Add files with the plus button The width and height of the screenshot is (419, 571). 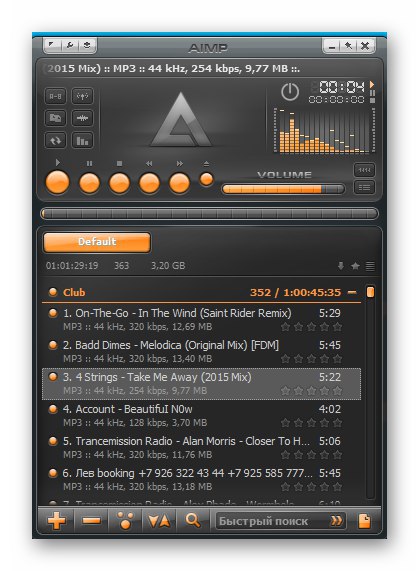pos(57,521)
